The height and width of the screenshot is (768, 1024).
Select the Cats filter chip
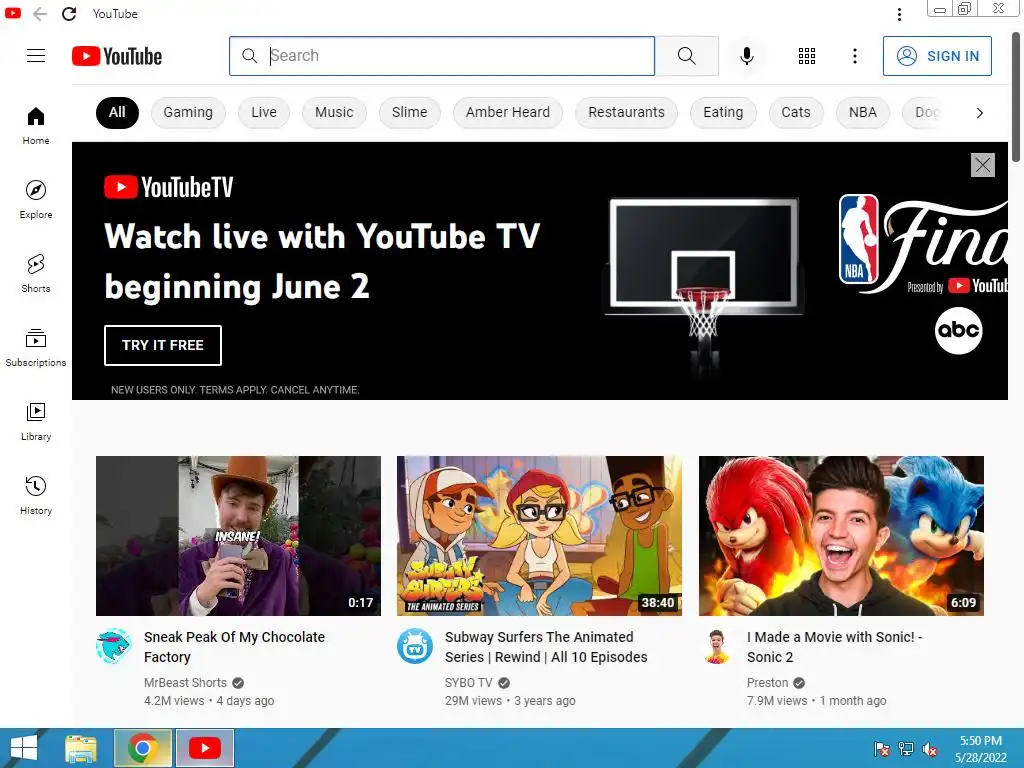tap(795, 112)
